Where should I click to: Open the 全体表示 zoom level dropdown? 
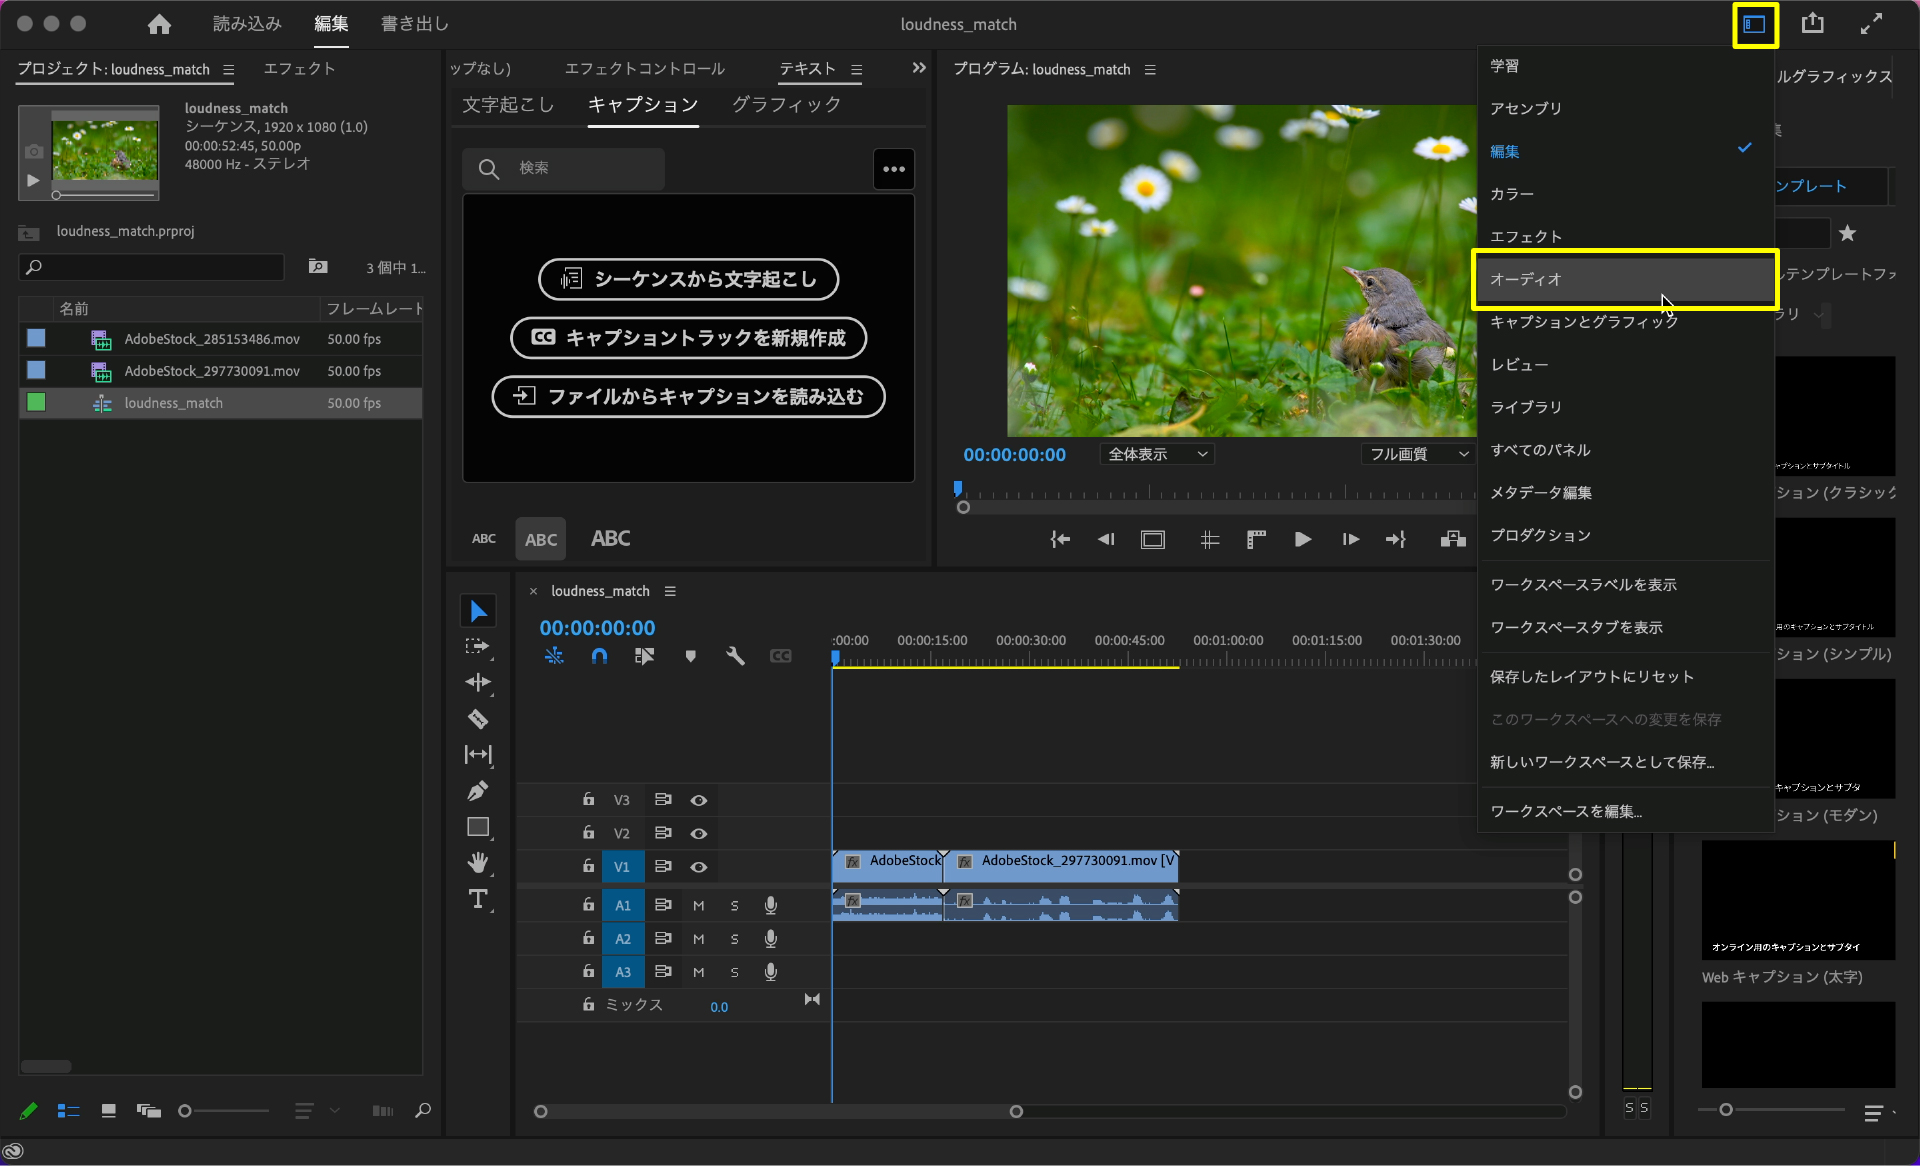click(x=1157, y=454)
